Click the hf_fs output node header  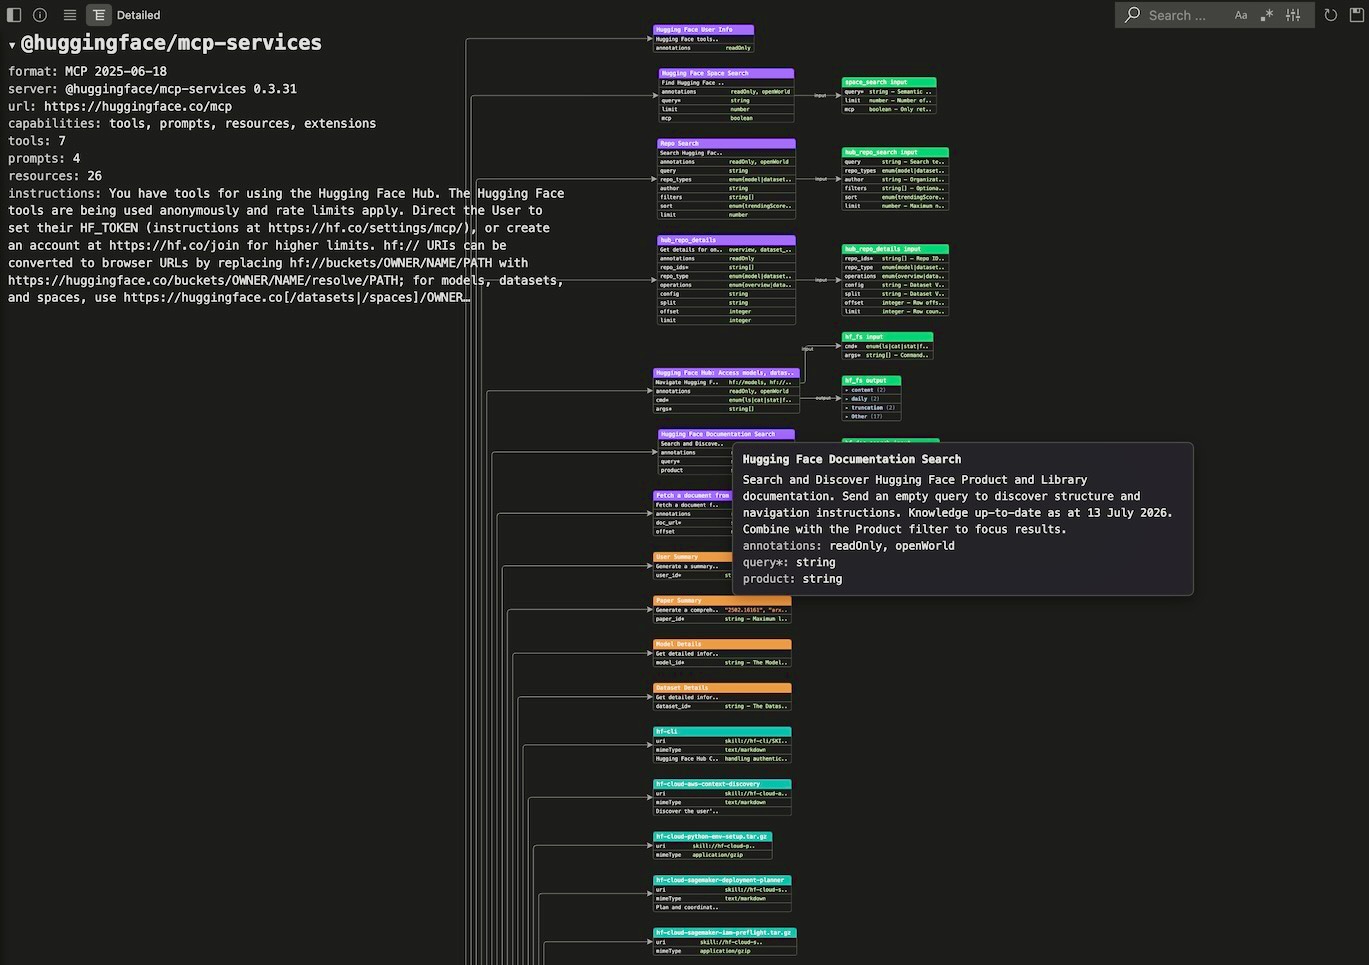(871, 381)
